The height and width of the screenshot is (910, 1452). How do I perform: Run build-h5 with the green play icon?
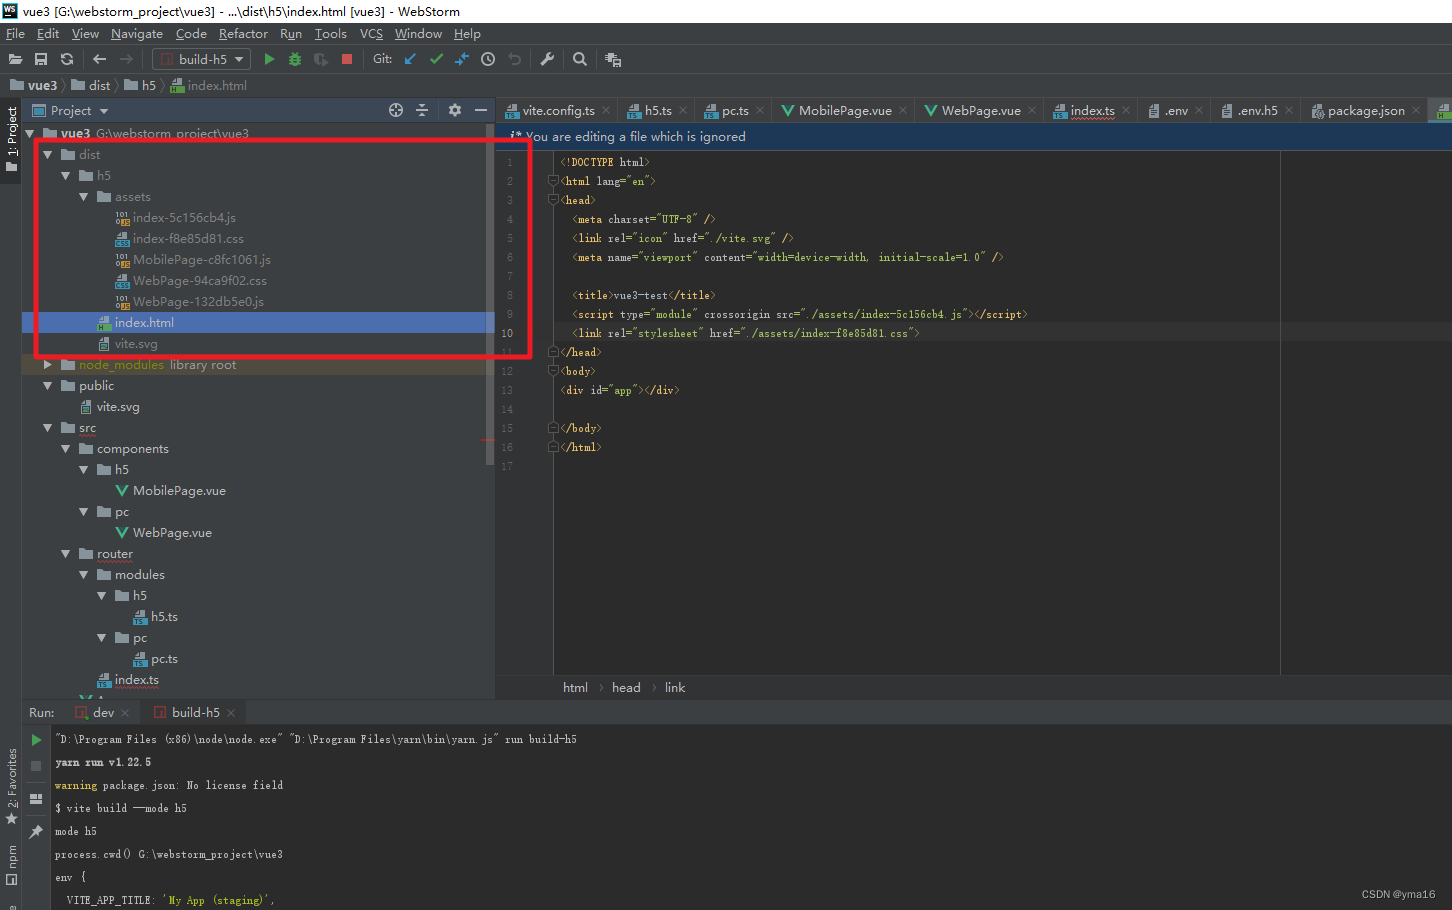point(269,59)
